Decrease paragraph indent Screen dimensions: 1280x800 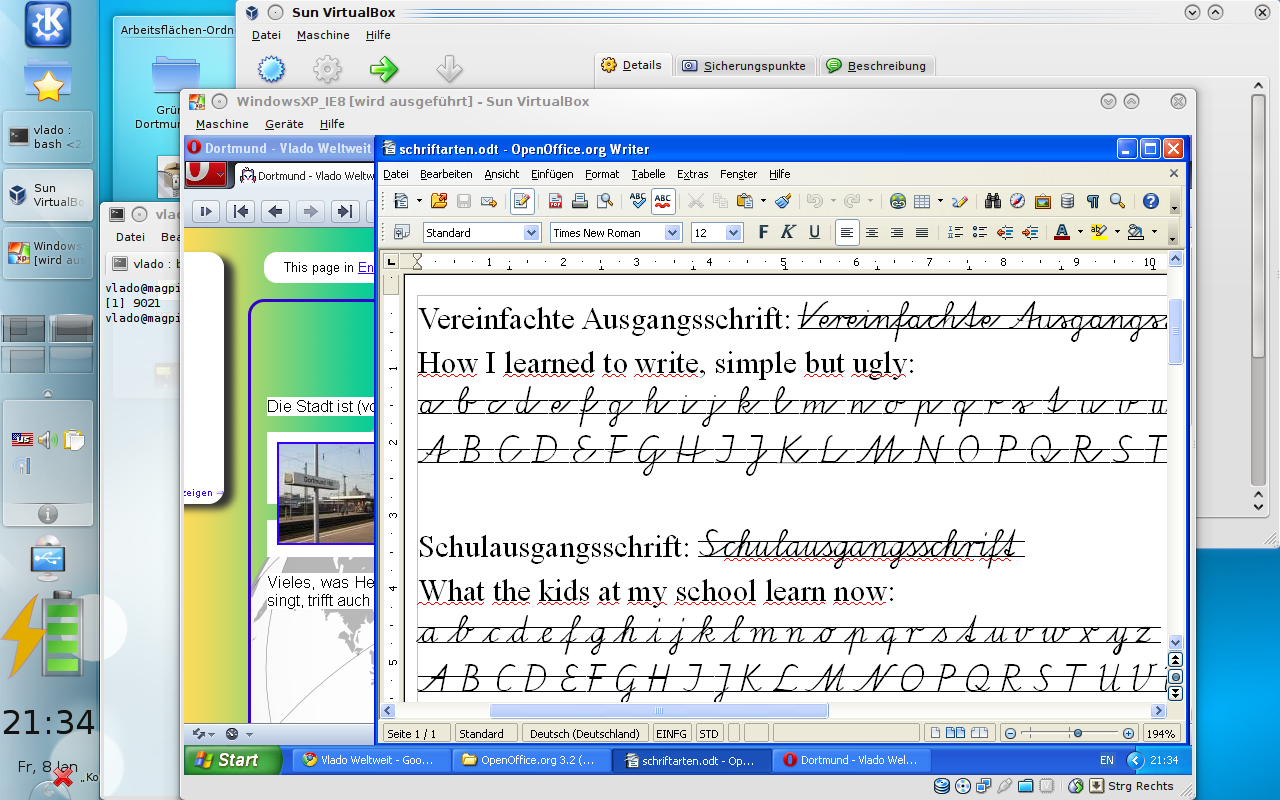1005,232
